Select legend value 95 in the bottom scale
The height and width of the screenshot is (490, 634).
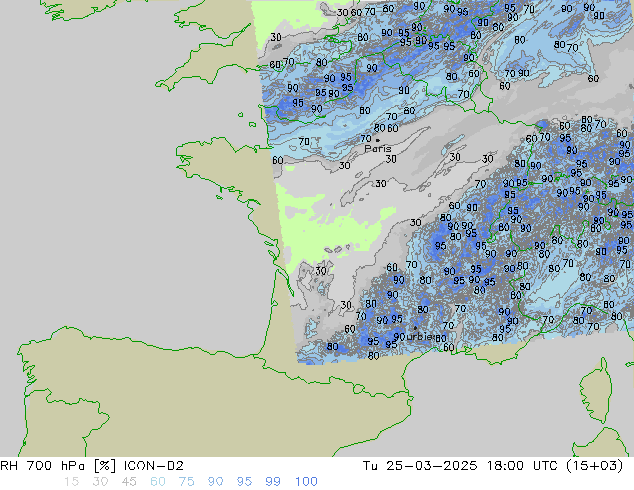pyautogui.click(x=244, y=482)
